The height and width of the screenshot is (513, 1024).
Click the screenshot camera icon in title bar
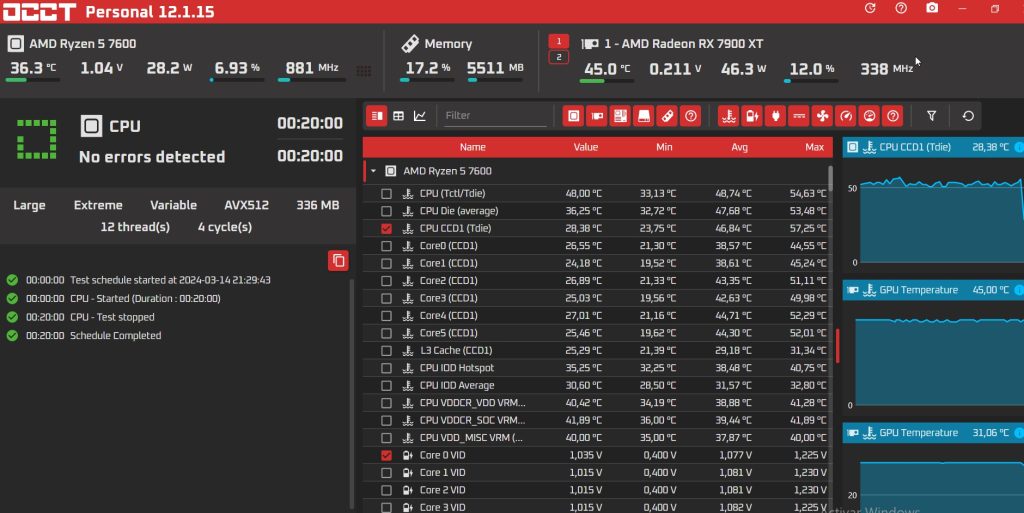pos(932,8)
